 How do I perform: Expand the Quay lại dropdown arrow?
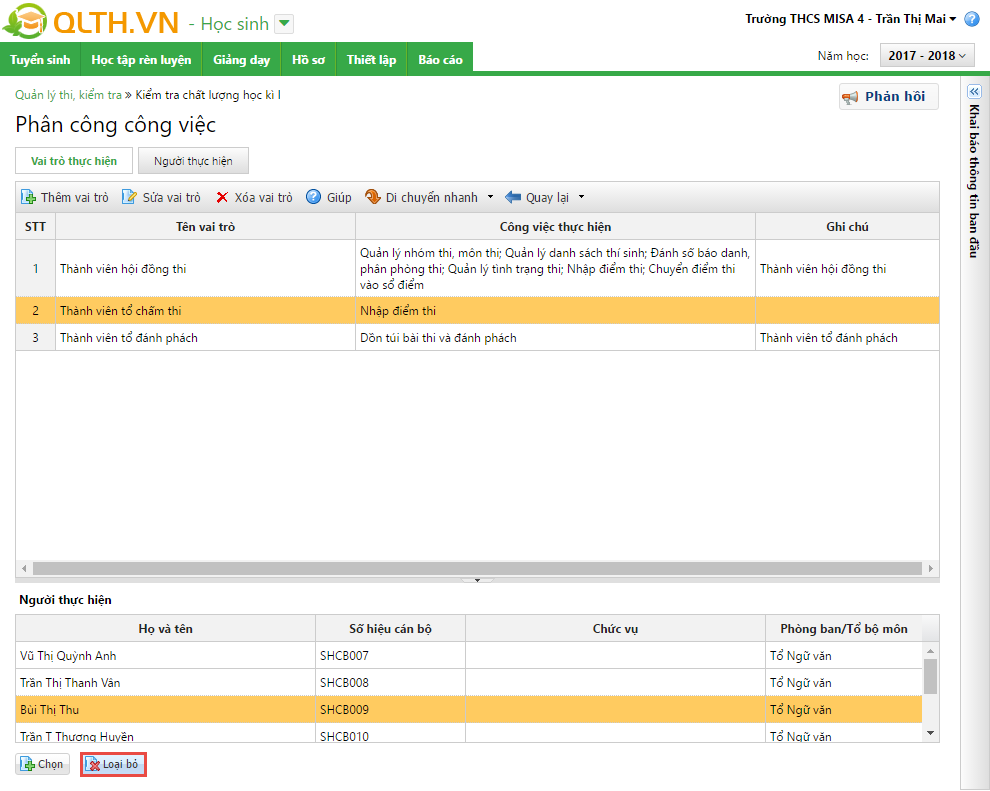pos(581,198)
